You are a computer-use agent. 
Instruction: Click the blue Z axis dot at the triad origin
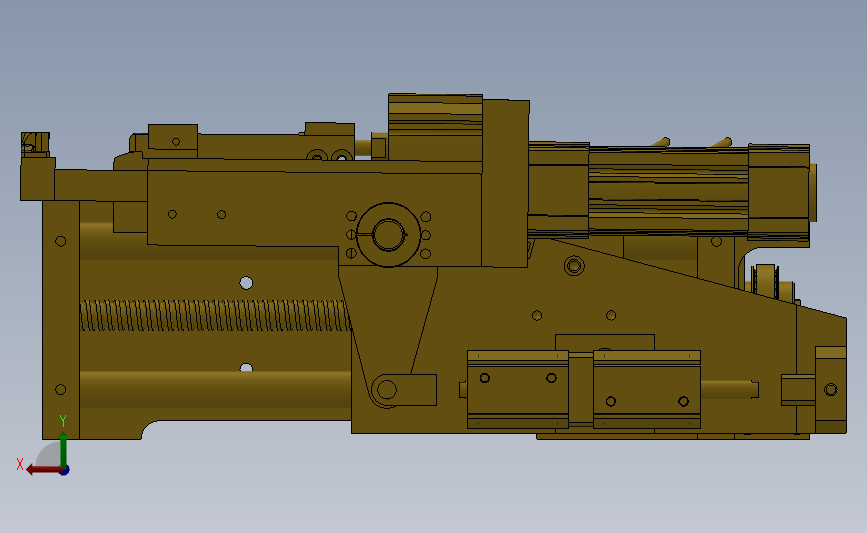[65, 471]
